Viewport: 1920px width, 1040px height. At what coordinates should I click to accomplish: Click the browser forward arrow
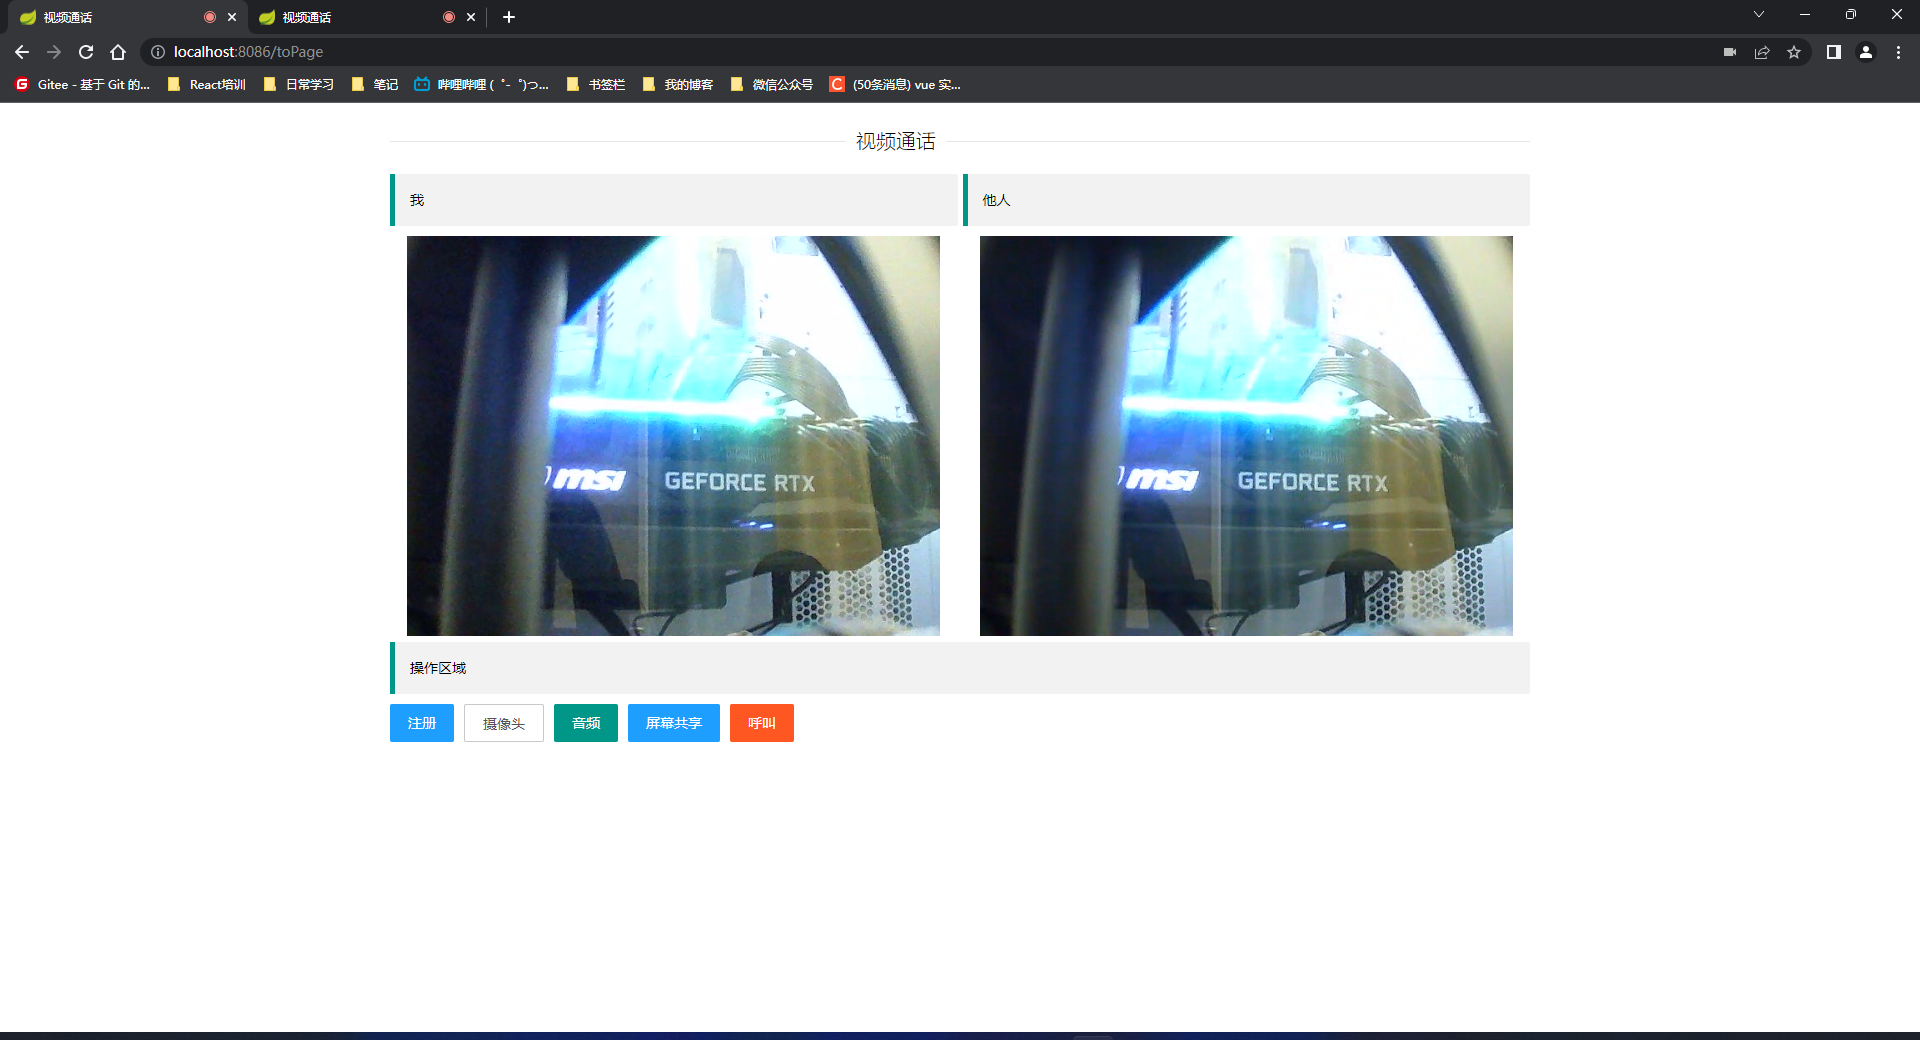(54, 52)
